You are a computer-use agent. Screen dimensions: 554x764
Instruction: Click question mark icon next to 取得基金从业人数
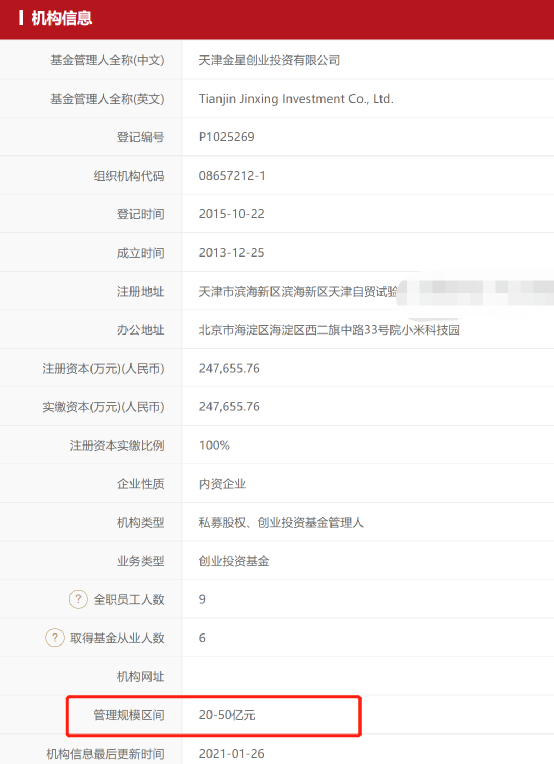pos(55,637)
